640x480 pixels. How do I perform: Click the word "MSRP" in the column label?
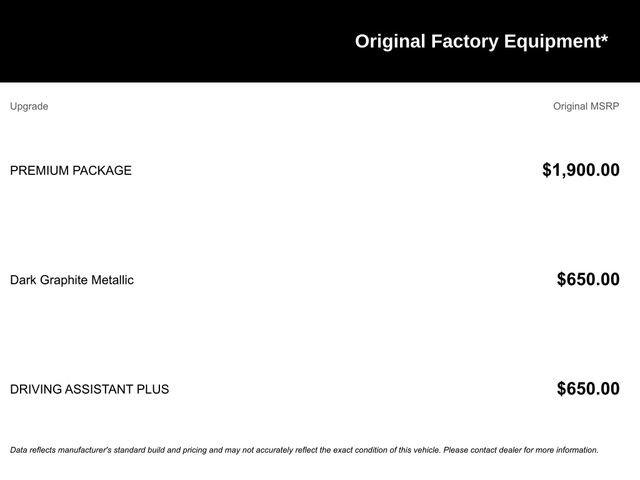tap(605, 106)
